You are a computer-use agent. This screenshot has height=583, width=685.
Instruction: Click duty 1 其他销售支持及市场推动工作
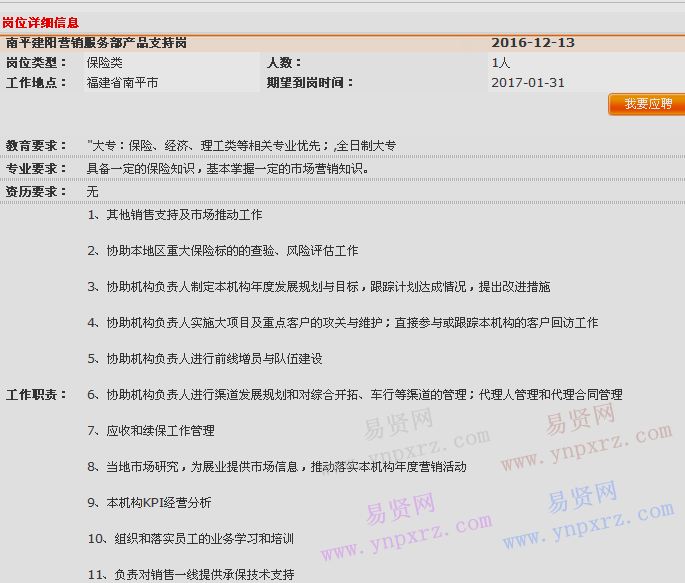click(x=175, y=215)
